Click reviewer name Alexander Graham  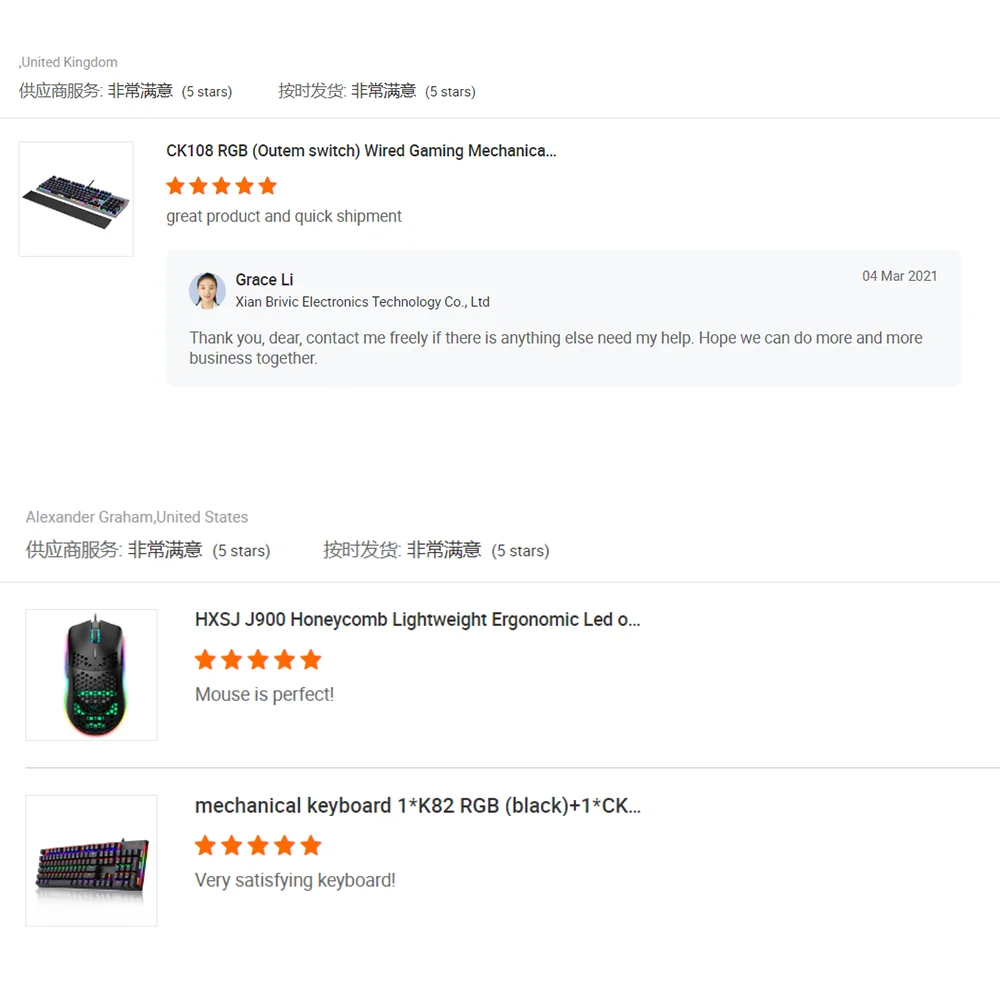tap(89, 517)
